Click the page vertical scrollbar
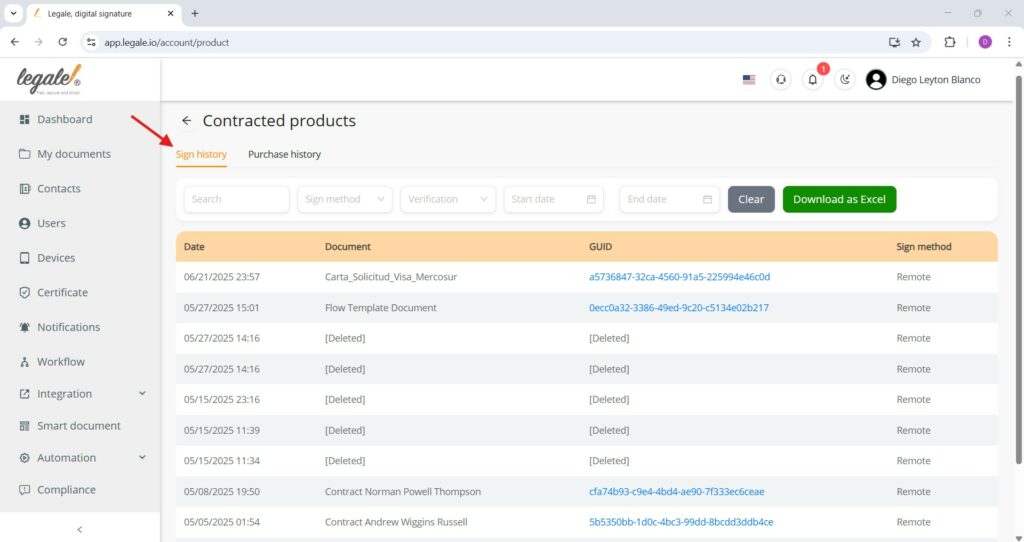1024x542 pixels. [1019, 268]
